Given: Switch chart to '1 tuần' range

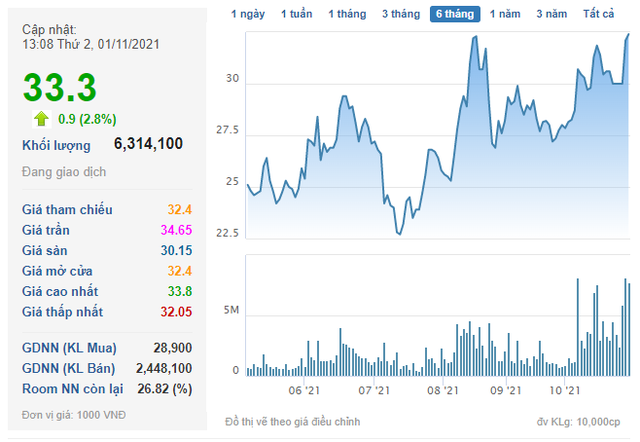Looking at the screenshot, I should click(297, 14).
